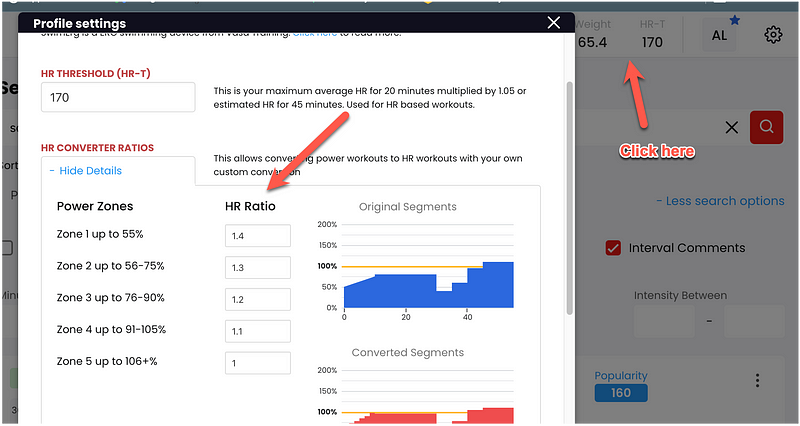Edit the Zone 2 HR ratio field

pyautogui.click(x=258, y=268)
